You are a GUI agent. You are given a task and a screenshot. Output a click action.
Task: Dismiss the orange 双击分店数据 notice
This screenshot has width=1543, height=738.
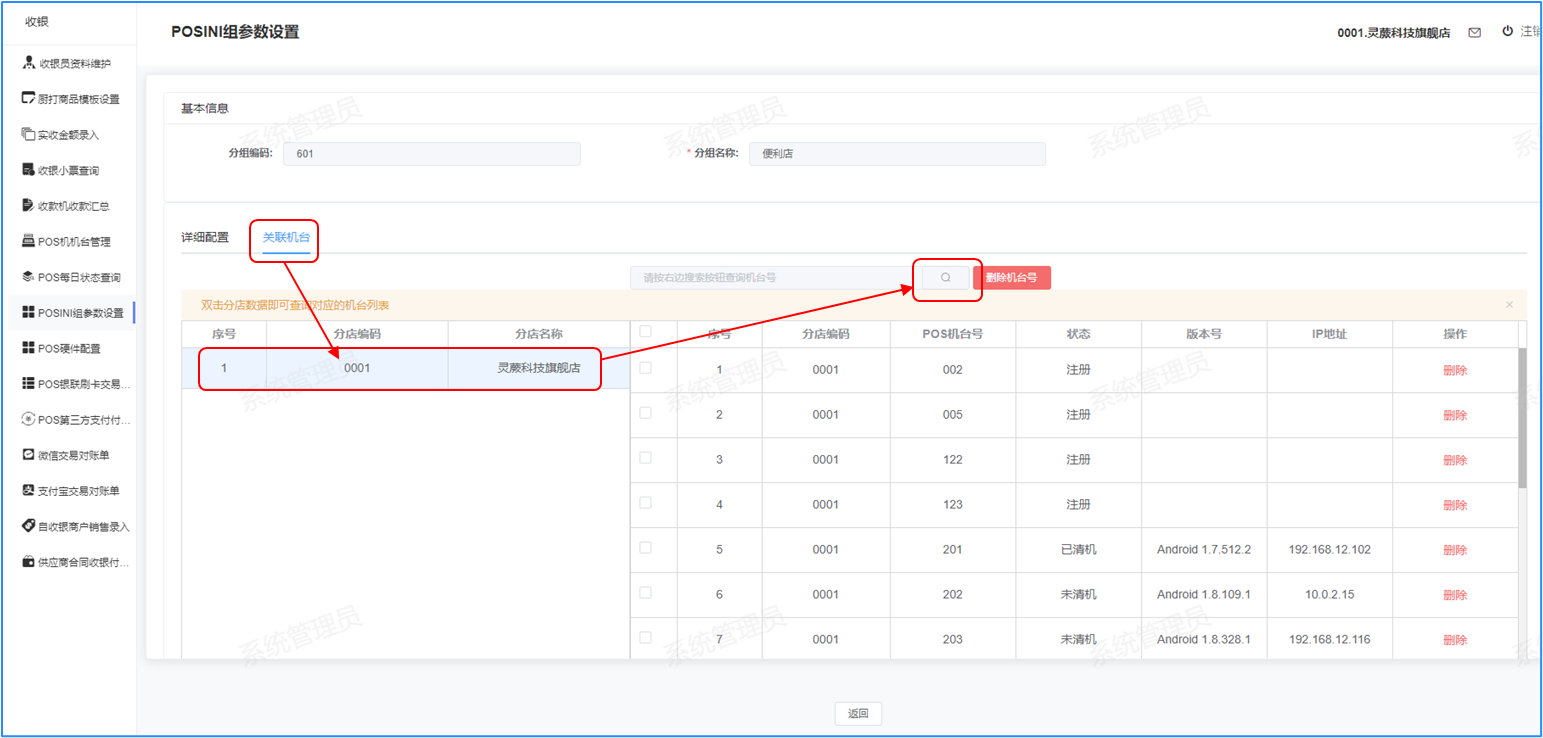coord(1509,305)
